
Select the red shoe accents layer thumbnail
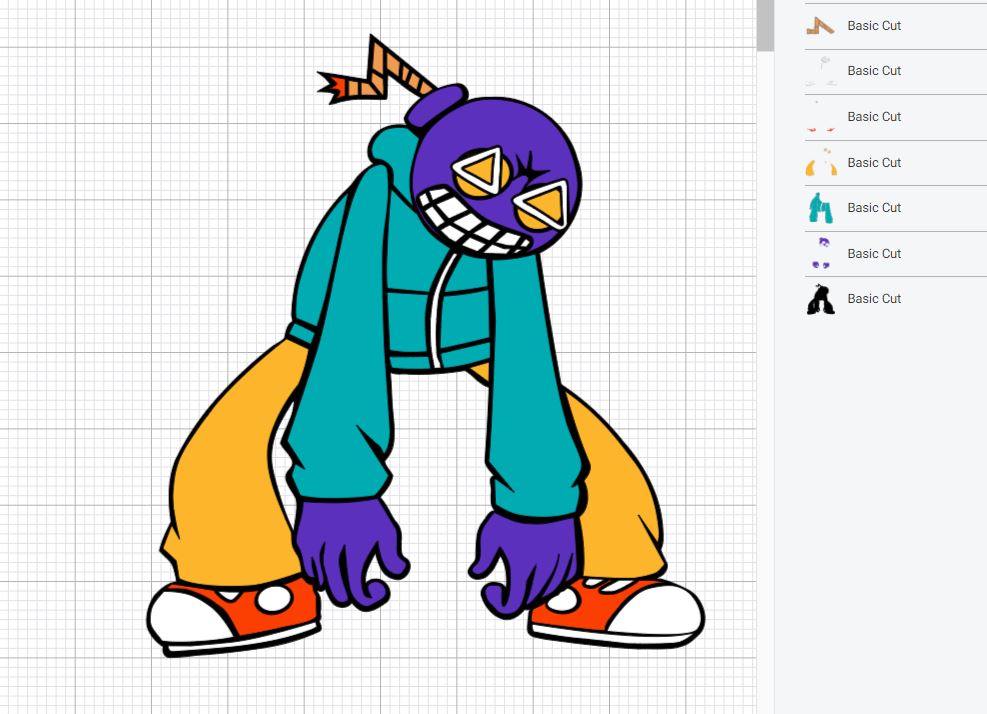click(x=820, y=117)
